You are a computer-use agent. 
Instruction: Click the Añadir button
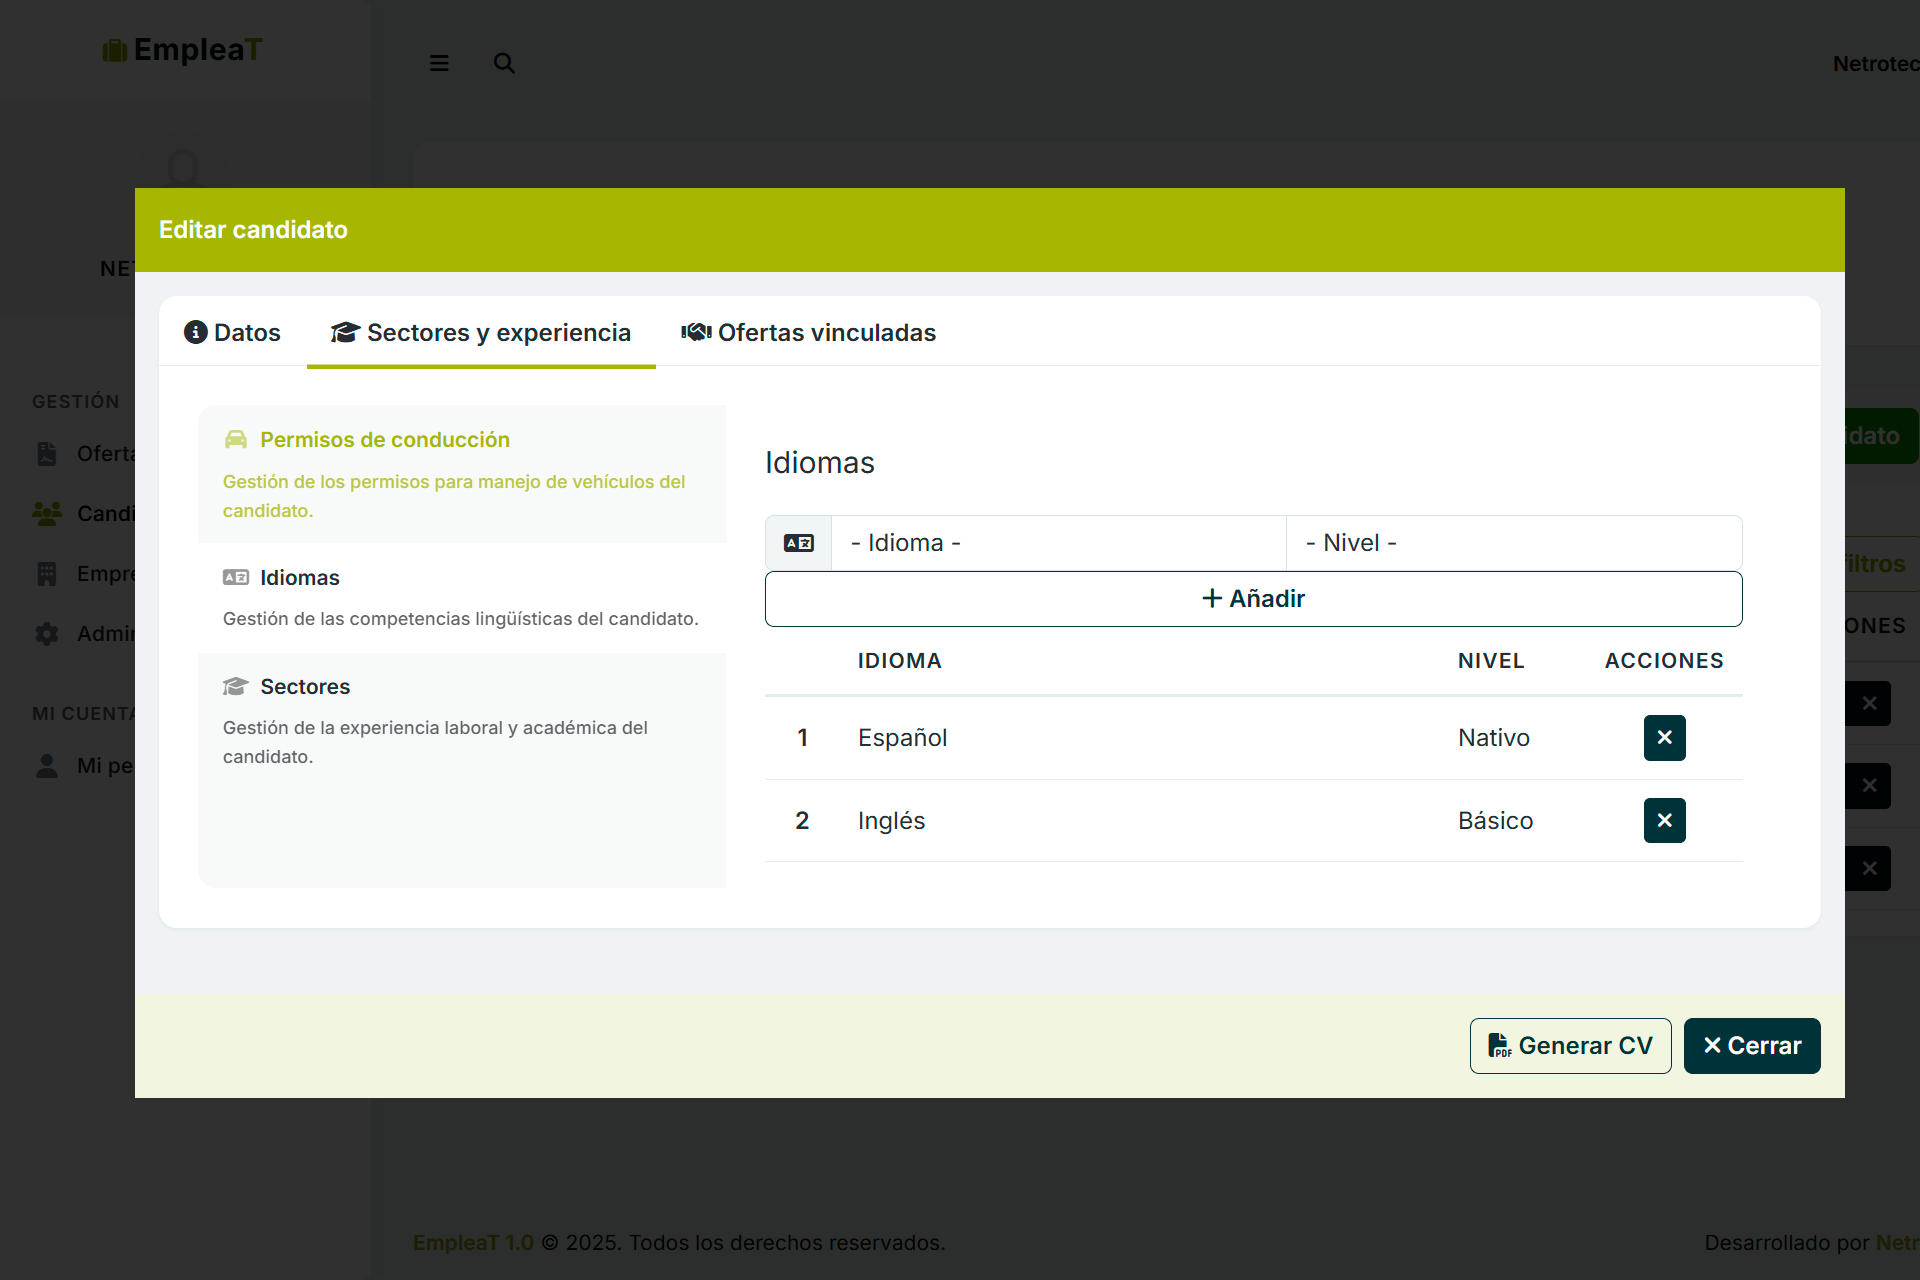pyautogui.click(x=1253, y=599)
